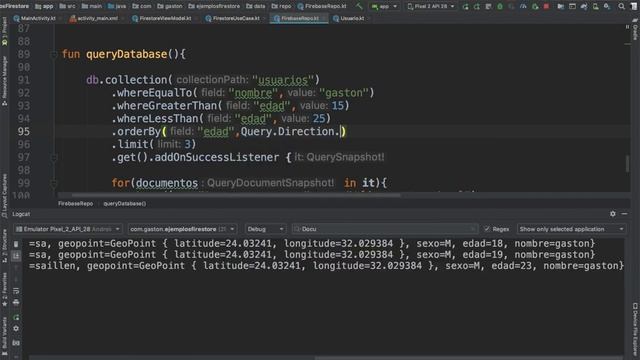The width and height of the screenshot is (640, 360).
Task: Click the log line with edad=23
Action: [x=326, y=266]
